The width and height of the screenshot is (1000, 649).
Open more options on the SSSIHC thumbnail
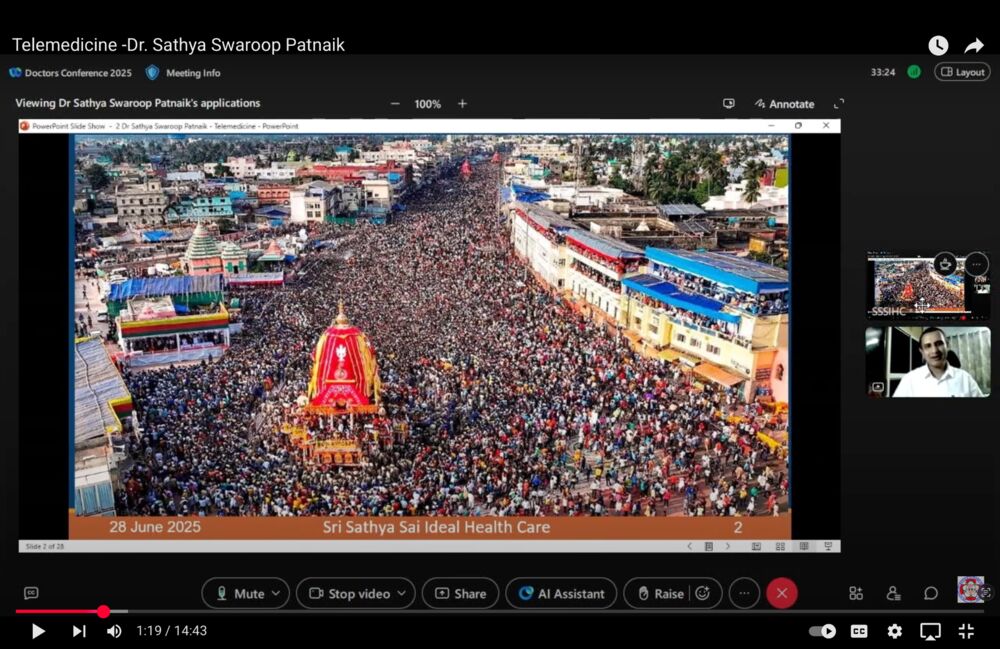click(x=976, y=264)
